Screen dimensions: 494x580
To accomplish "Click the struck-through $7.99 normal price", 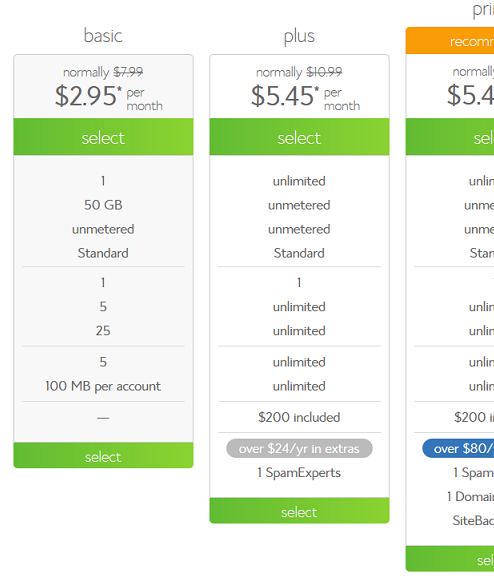I will (128, 71).
